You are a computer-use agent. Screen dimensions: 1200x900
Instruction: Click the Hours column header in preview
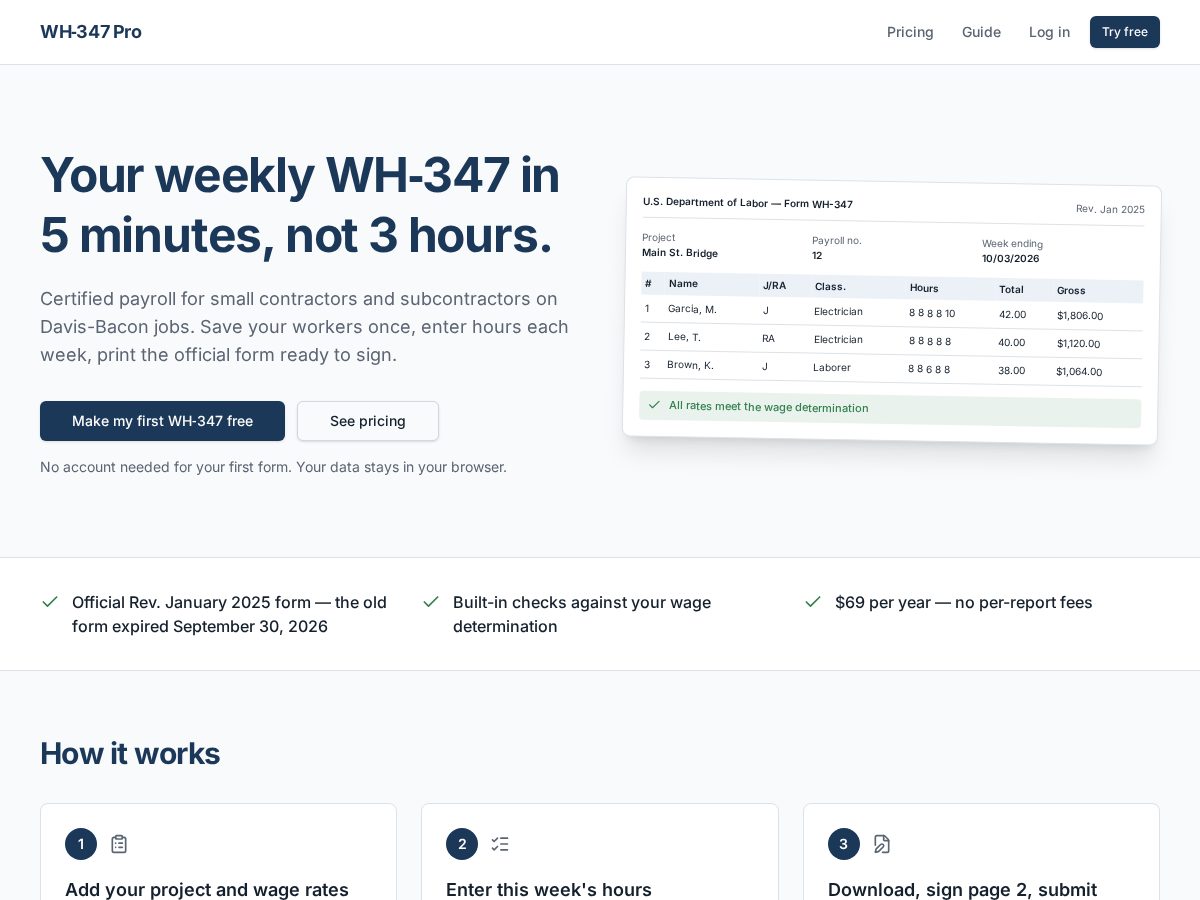pos(924,288)
